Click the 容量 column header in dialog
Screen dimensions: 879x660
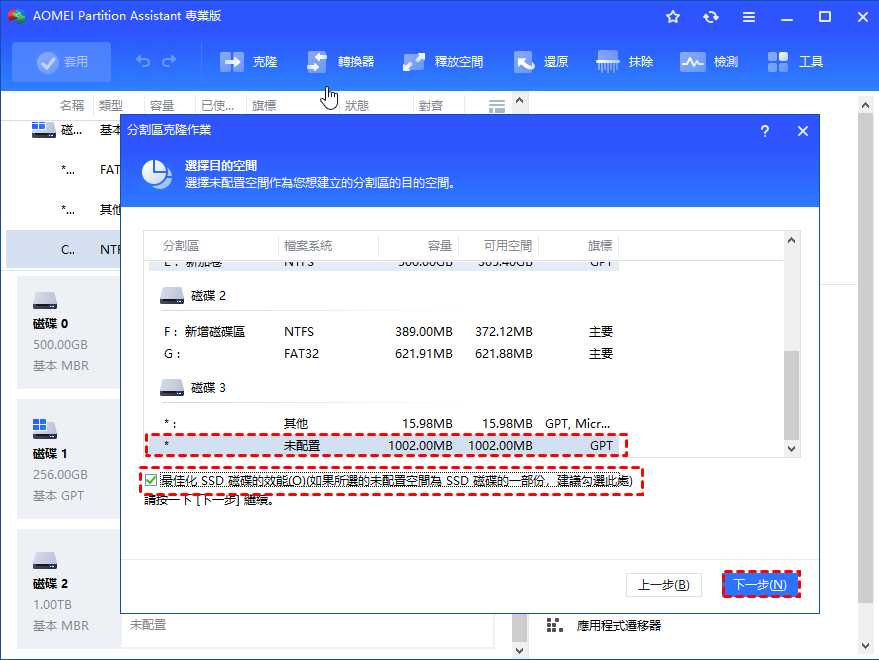coord(440,246)
